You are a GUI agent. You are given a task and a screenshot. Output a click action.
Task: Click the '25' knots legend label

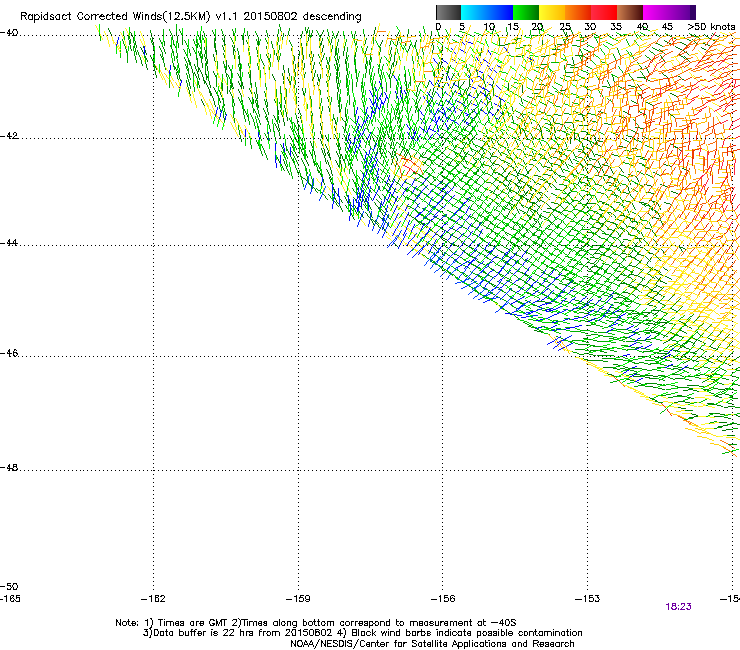565,27
